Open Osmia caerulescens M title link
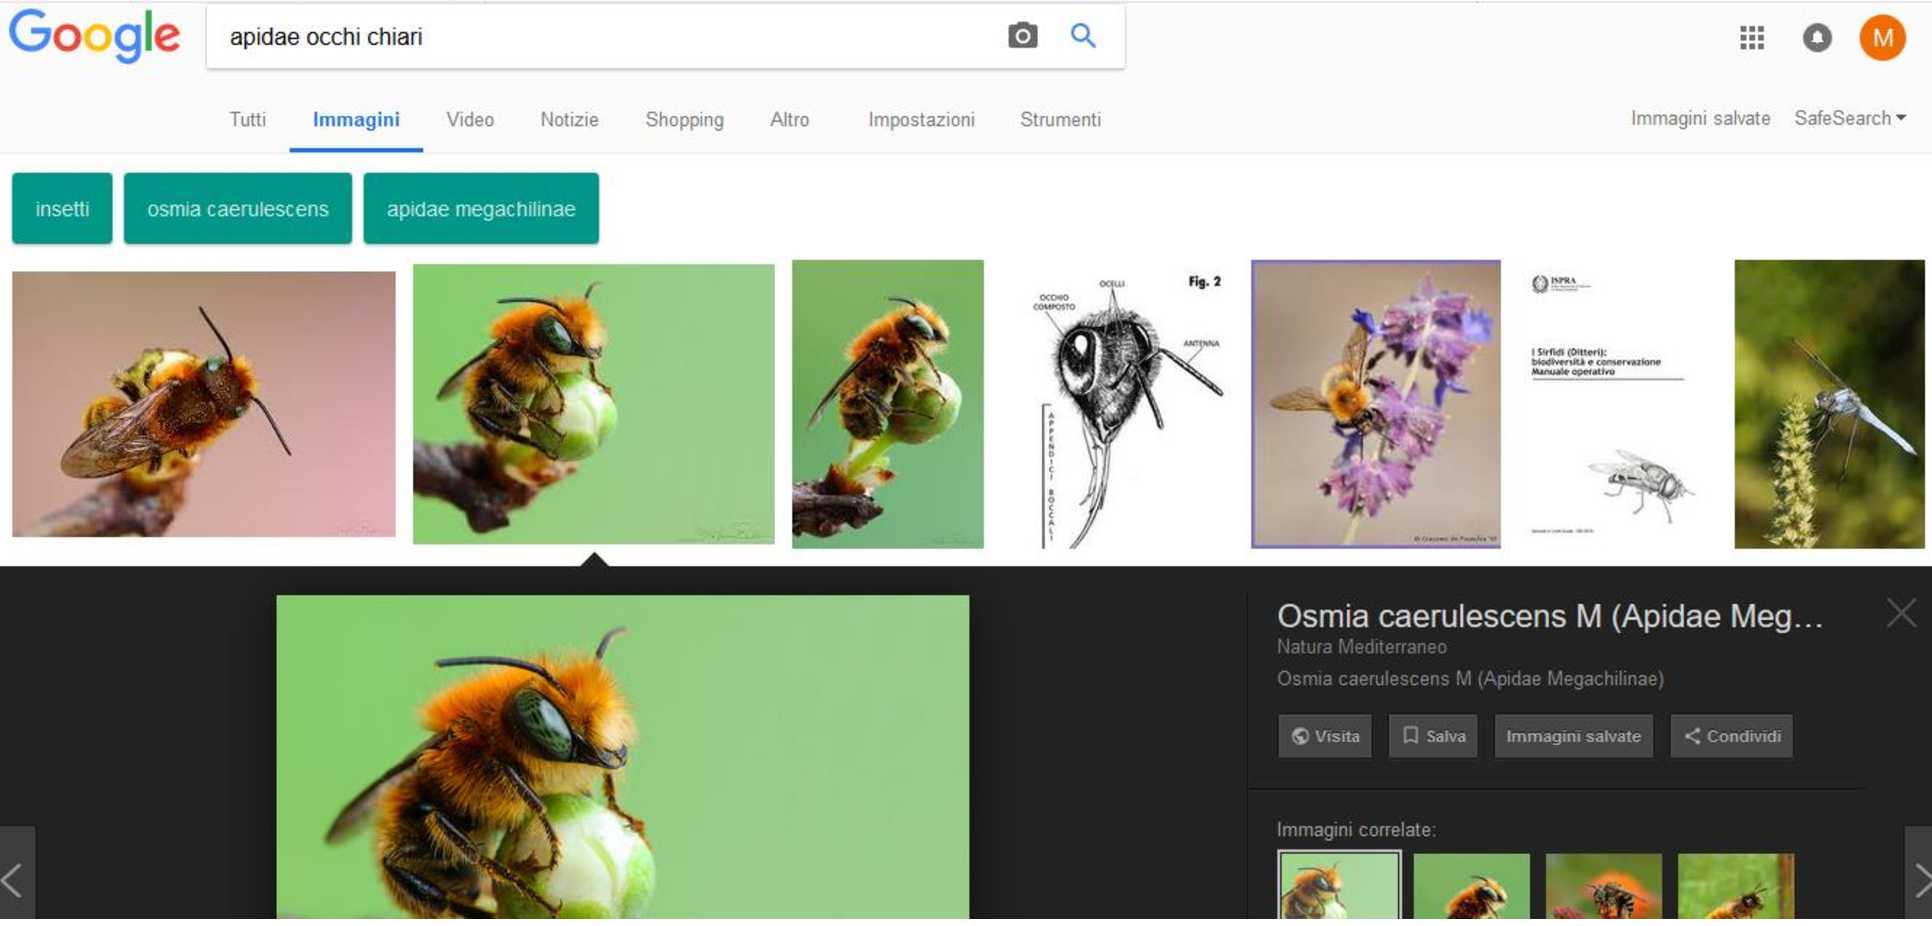This screenshot has height=926, width=1932. click(1550, 616)
